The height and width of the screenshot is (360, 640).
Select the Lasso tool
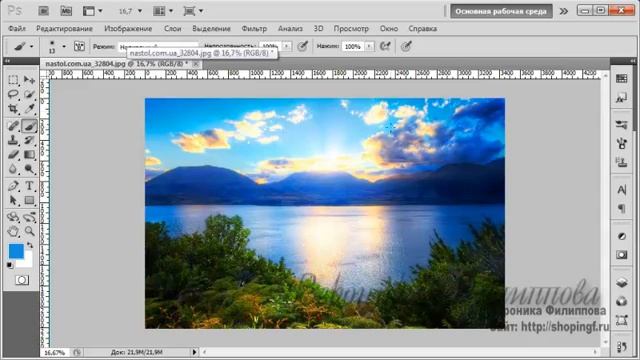pos(13,94)
